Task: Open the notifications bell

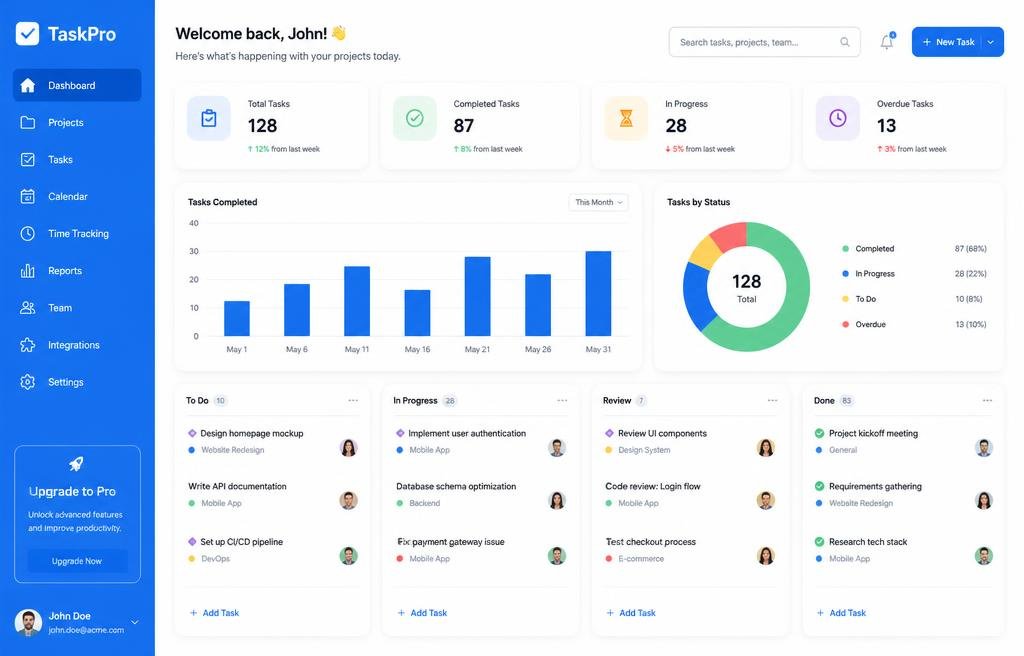Action: click(x=886, y=42)
